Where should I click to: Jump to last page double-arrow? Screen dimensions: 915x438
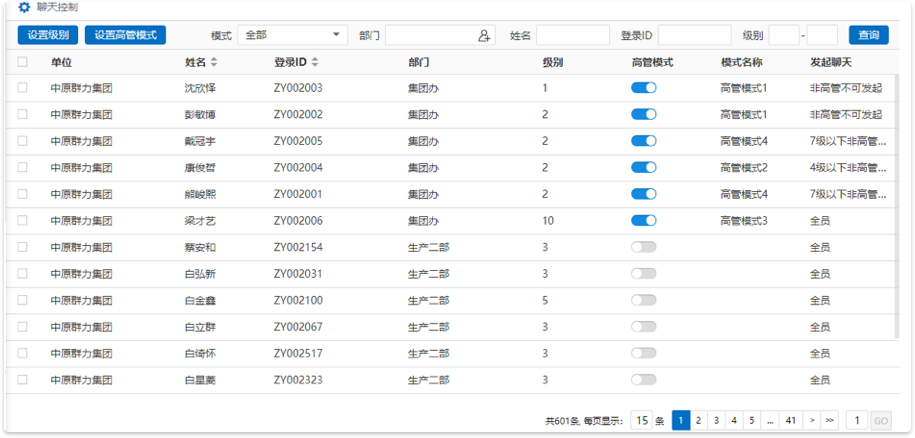[x=829, y=421]
